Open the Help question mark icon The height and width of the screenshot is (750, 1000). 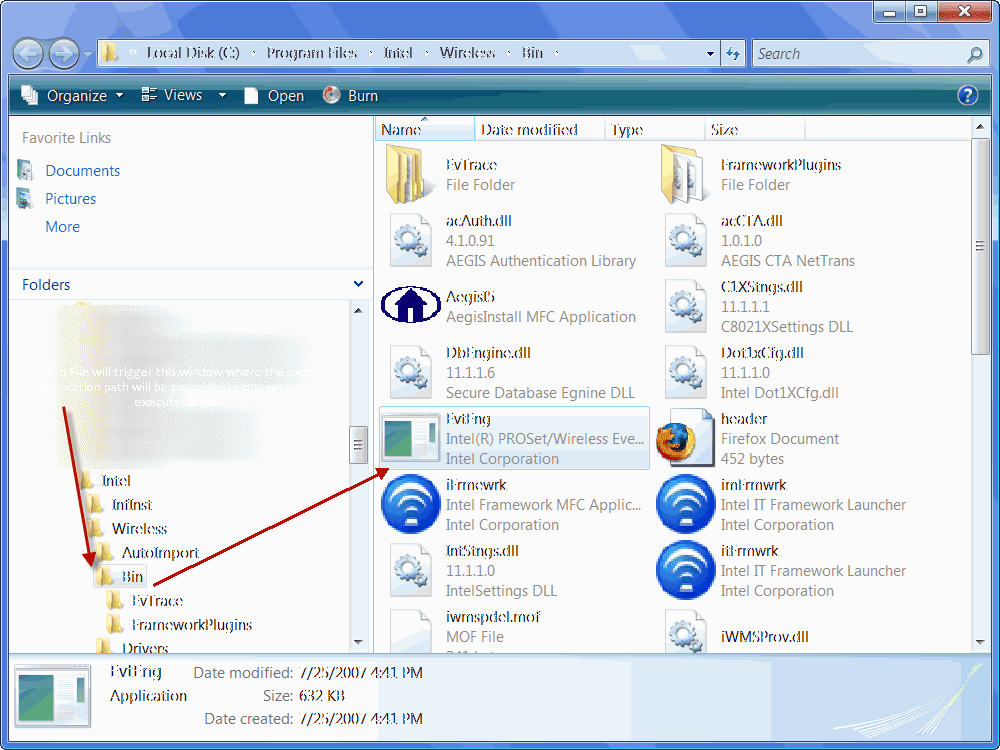967,95
